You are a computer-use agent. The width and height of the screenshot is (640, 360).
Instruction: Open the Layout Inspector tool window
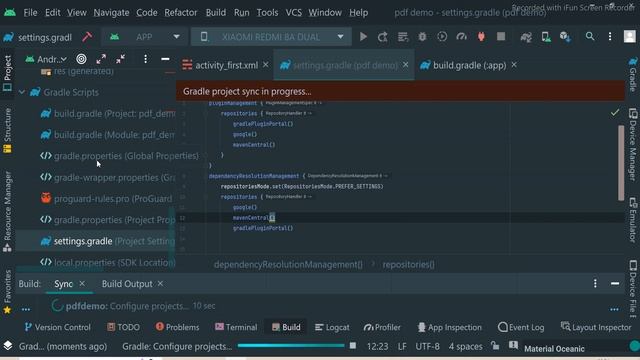point(596,327)
